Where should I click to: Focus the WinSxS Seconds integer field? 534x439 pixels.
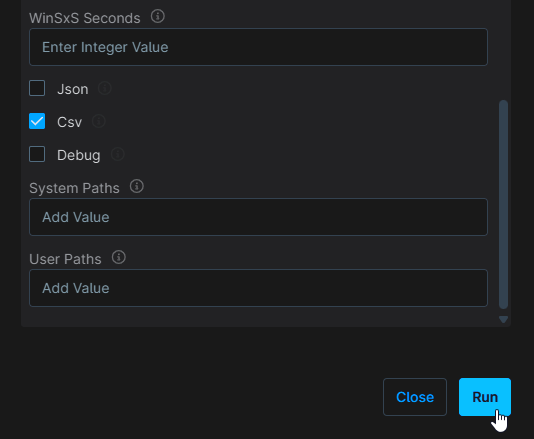(x=258, y=47)
